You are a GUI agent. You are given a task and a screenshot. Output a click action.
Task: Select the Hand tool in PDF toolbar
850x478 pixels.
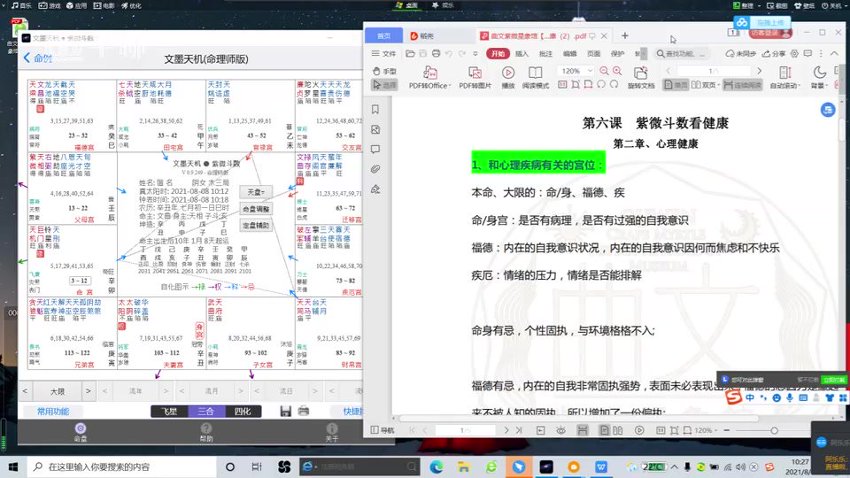coord(384,71)
